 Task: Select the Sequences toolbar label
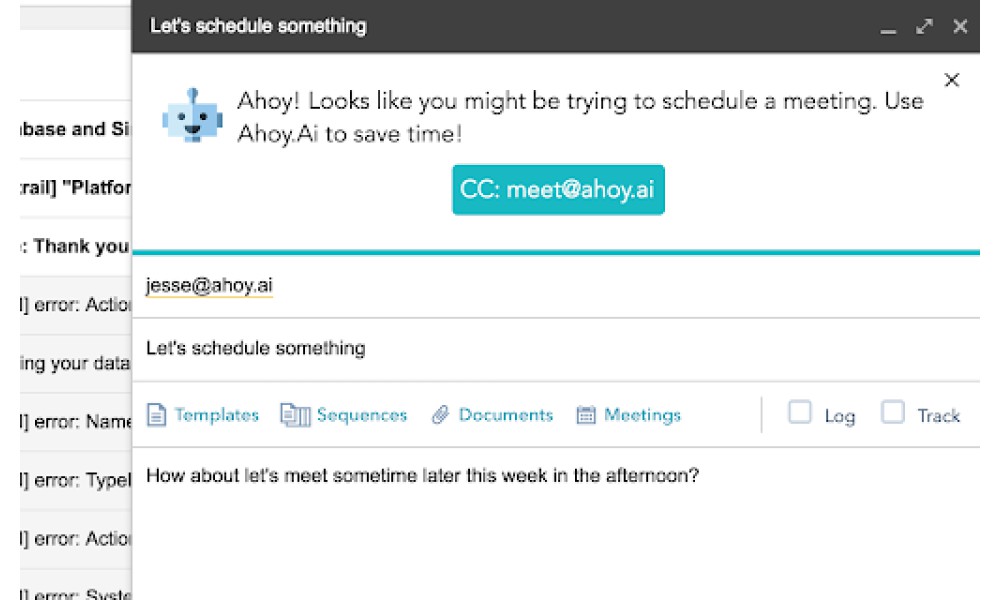click(x=362, y=415)
